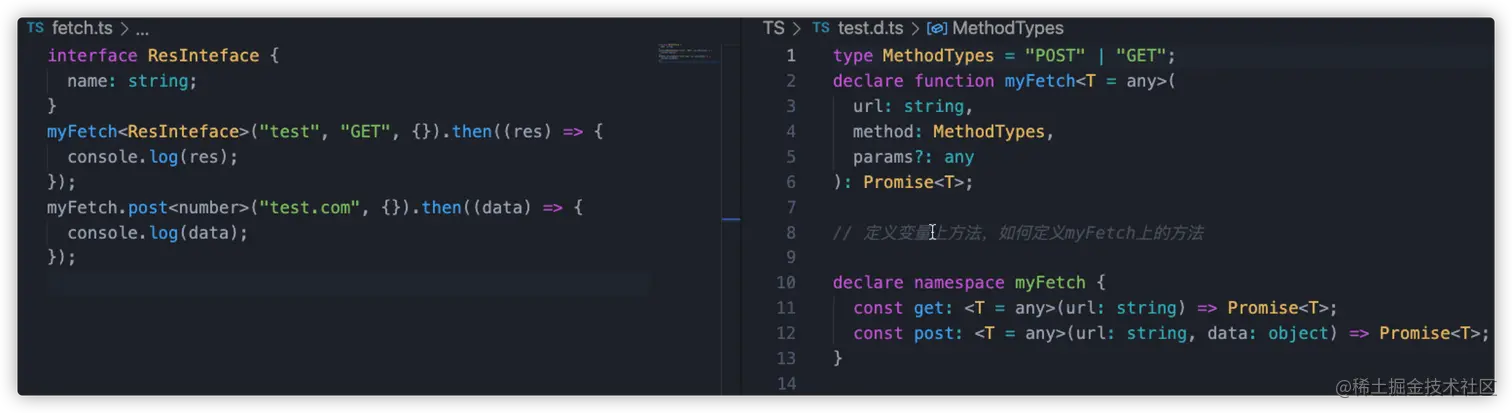This screenshot has height=413, width=1512.
Task: Click line number 4 in test.d.ts
Action: 791,132
